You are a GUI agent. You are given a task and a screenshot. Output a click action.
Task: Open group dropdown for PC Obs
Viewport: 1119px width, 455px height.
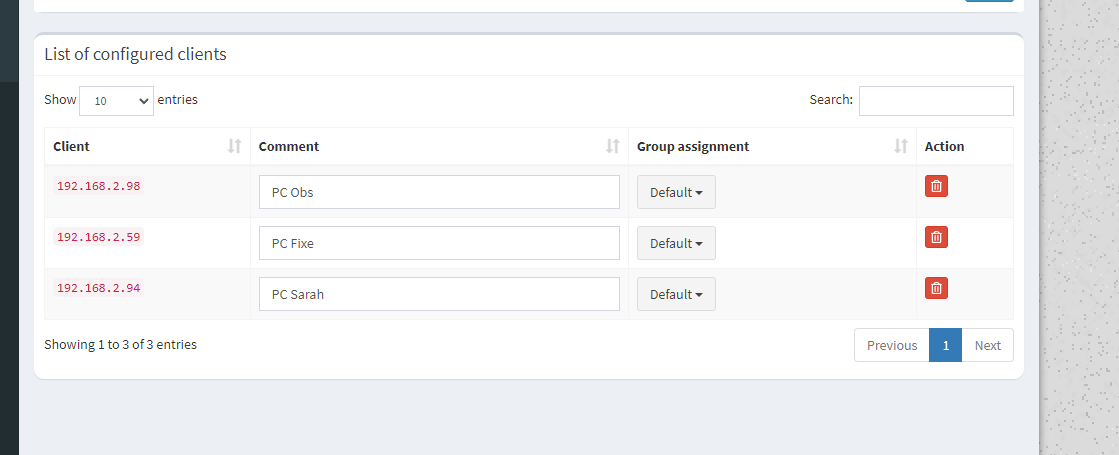coord(676,193)
